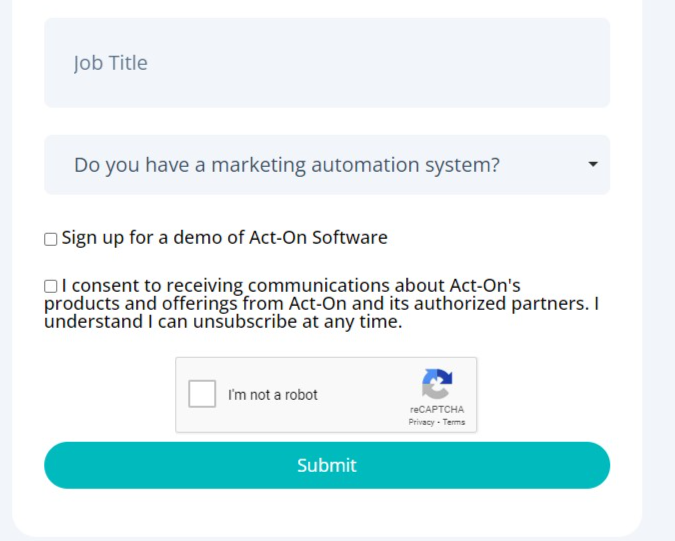Screen dimensions: 675x541
Task: Open the marketing automation system dropdown
Action: pos(326,165)
